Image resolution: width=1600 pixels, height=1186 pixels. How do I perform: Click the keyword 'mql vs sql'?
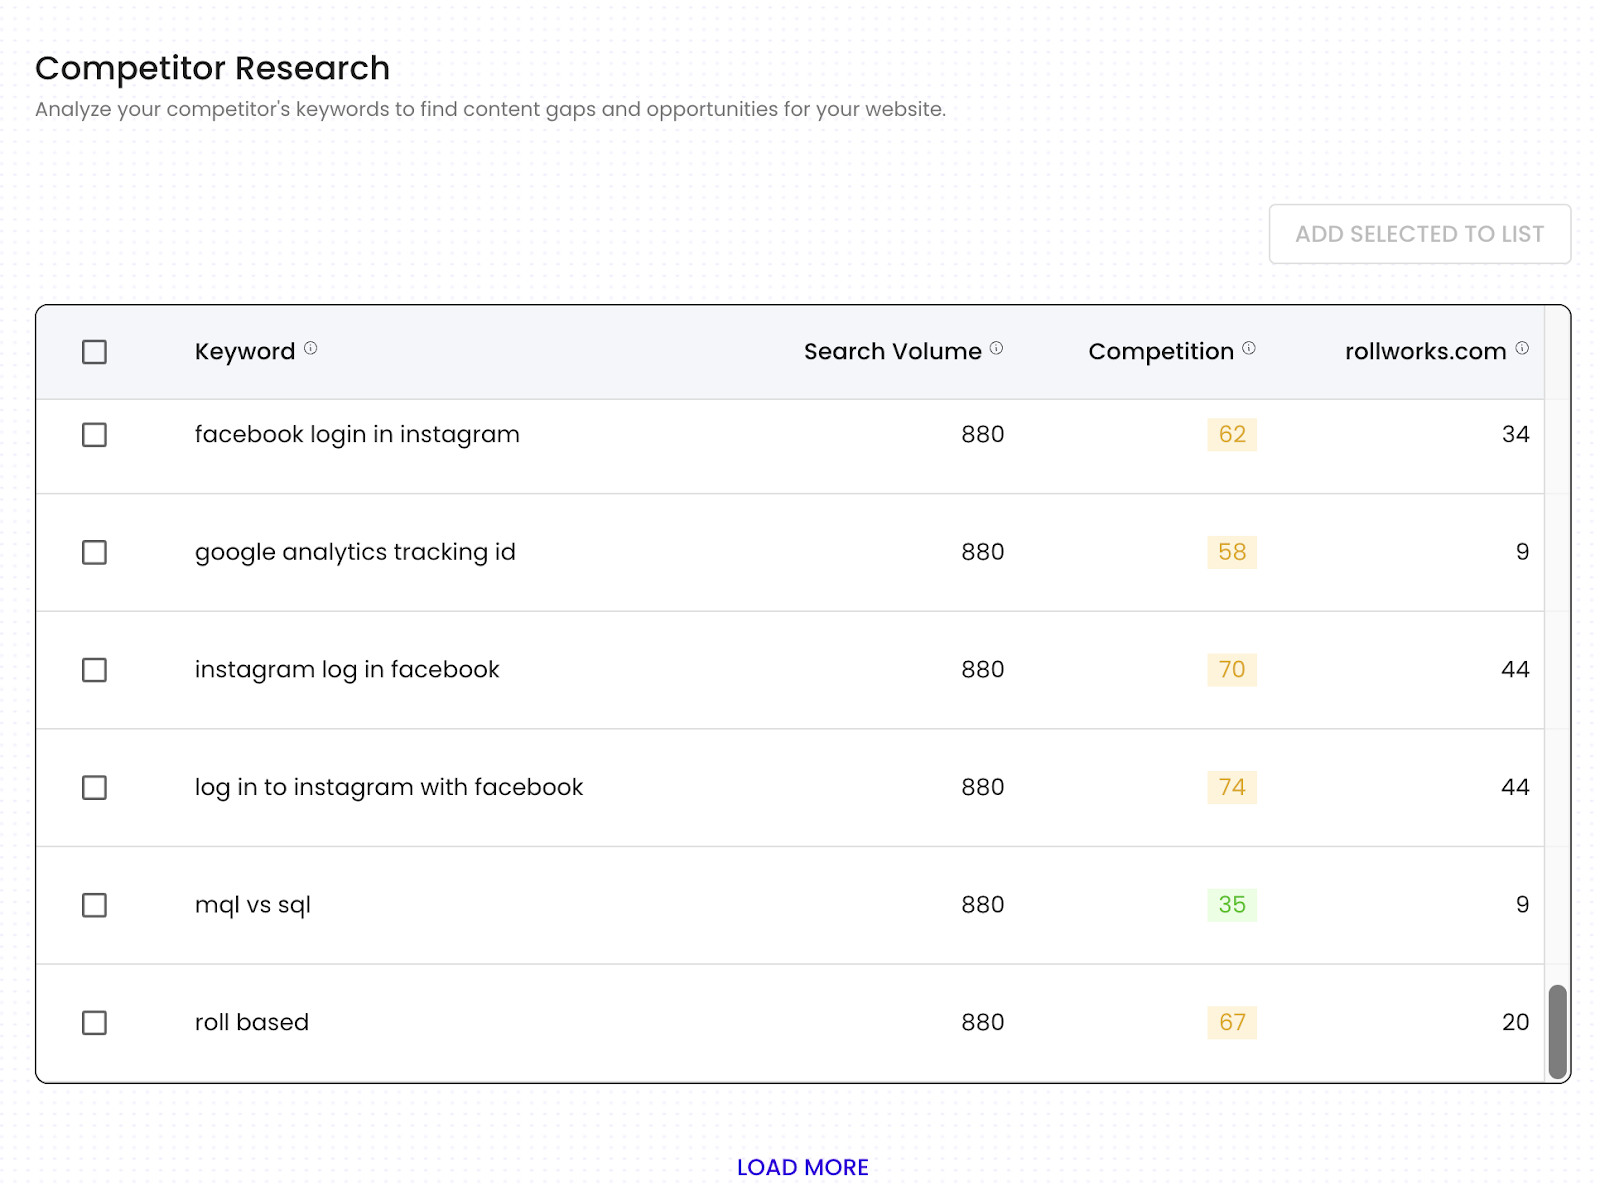[253, 905]
